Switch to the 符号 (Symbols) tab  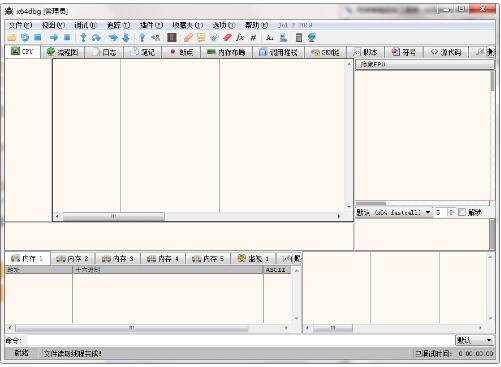click(x=404, y=52)
